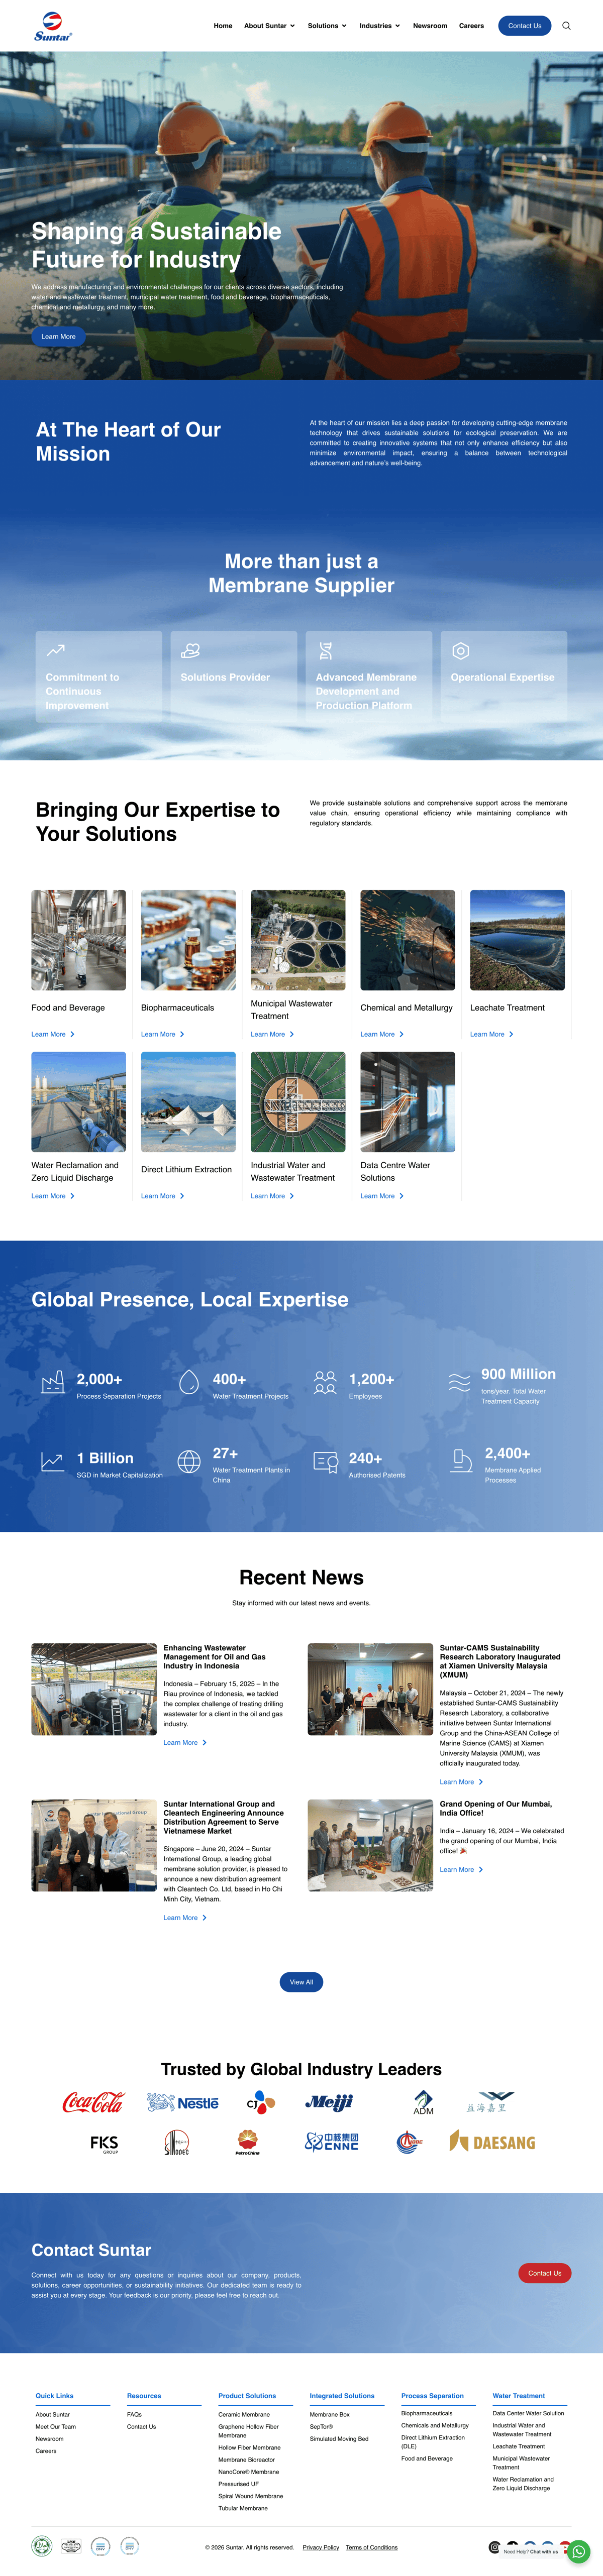Click the Suntar logo in the header
603x2576 pixels.
[x=53, y=26]
